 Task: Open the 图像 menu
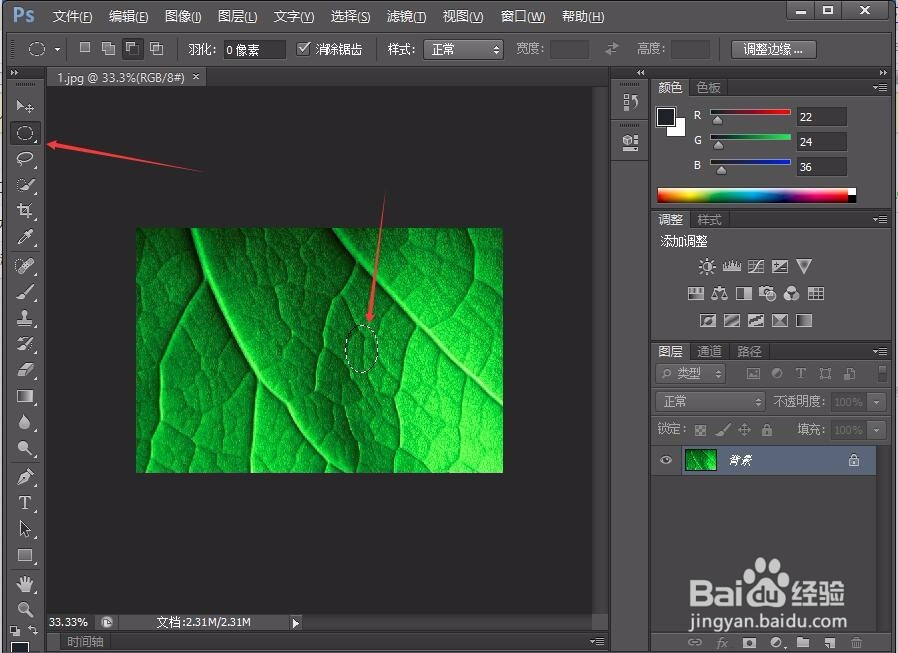coord(183,17)
